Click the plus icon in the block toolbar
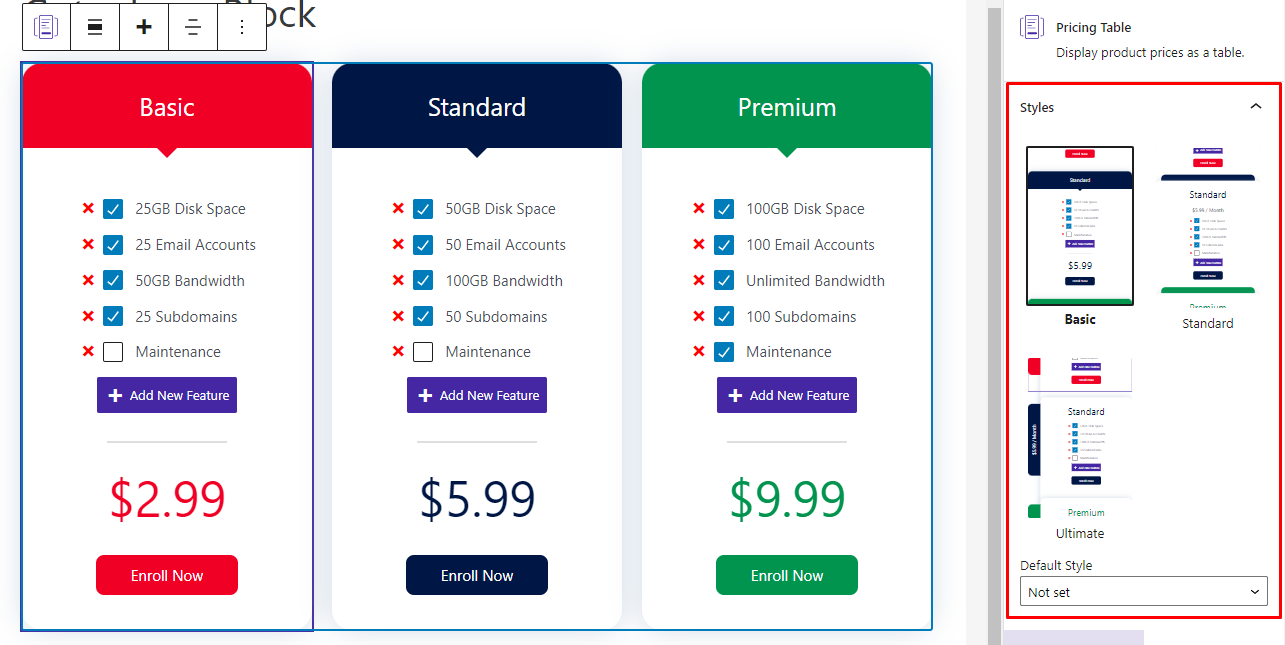Screen dimensions: 1285x645 (x=143, y=26)
